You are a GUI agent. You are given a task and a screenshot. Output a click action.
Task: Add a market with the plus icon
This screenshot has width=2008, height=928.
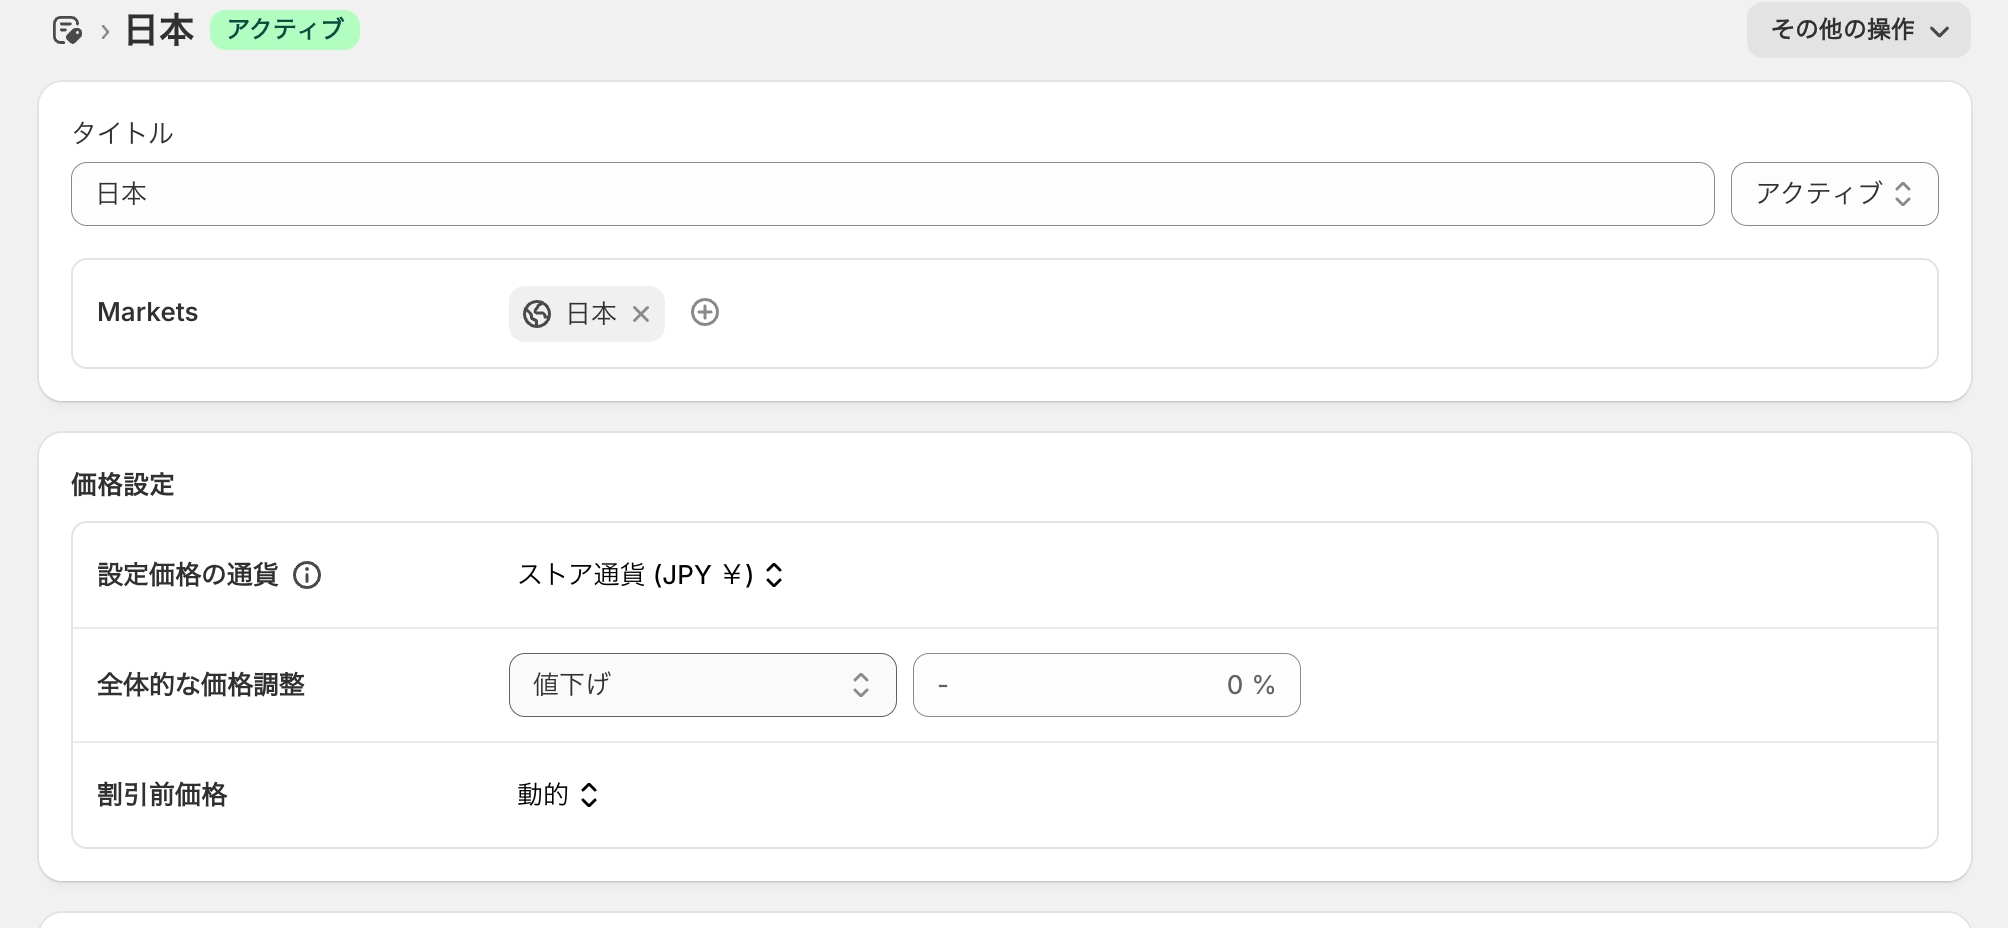pos(705,313)
